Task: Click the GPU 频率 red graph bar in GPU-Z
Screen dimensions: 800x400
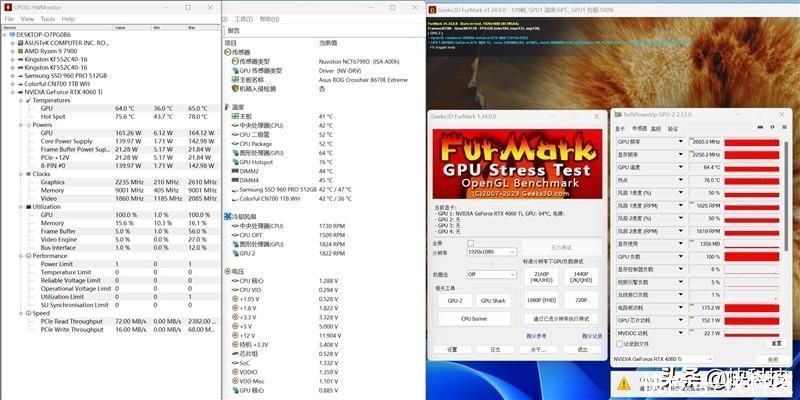Action: 752,142
